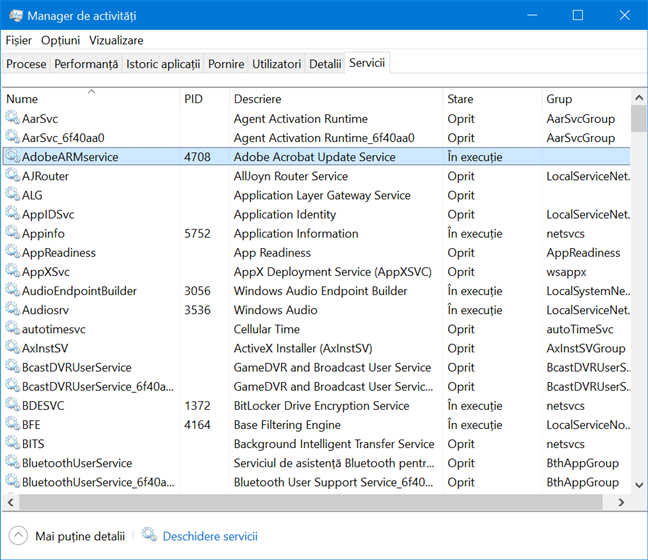Click the vertical scrollbar thumb
Viewport: 648px width, 560px height.
[x=639, y=119]
